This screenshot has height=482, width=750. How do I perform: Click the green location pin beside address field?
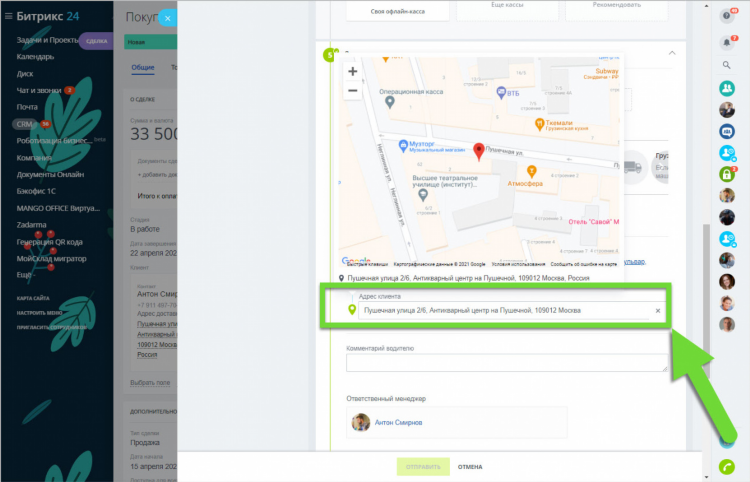(352, 310)
